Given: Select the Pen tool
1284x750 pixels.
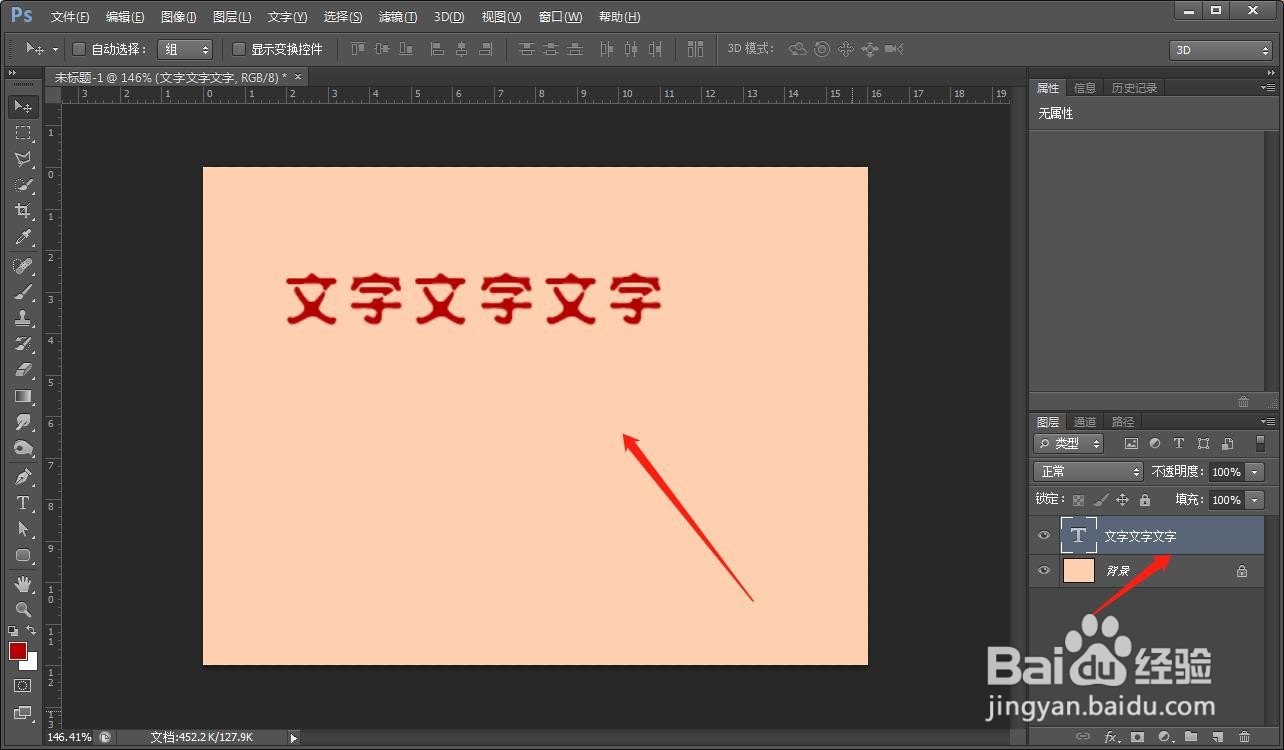Looking at the screenshot, I should tap(23, 477).
